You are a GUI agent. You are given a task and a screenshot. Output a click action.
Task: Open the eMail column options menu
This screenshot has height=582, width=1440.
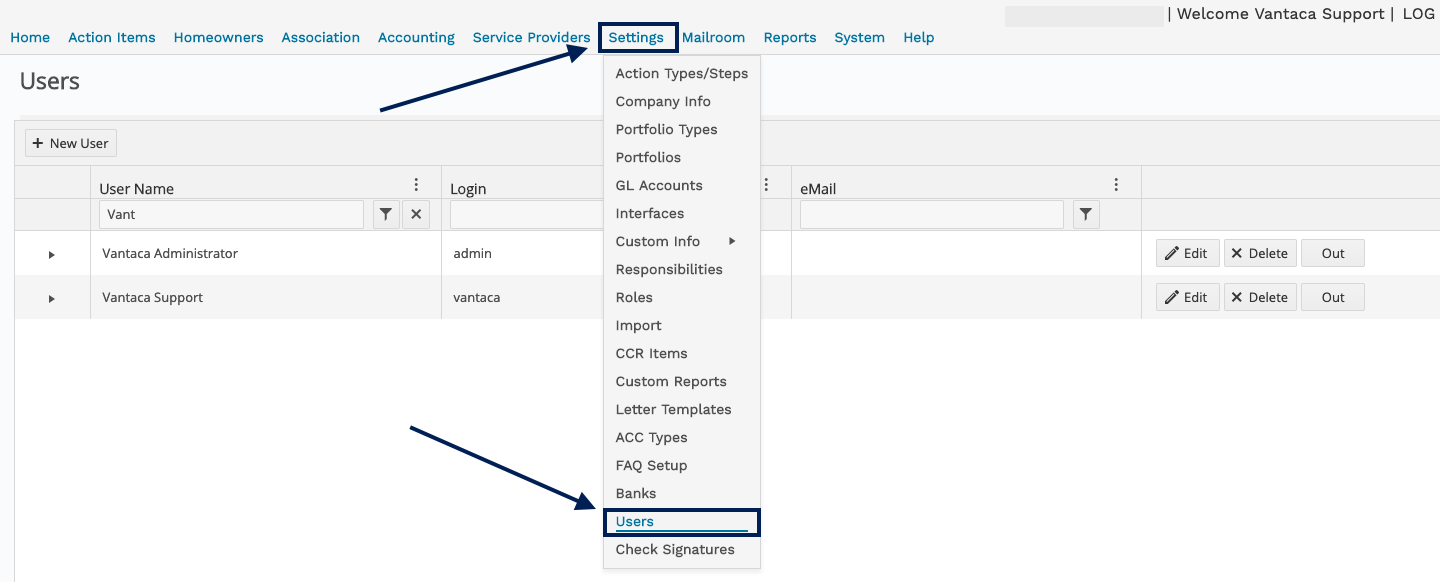click(1117, 185)
